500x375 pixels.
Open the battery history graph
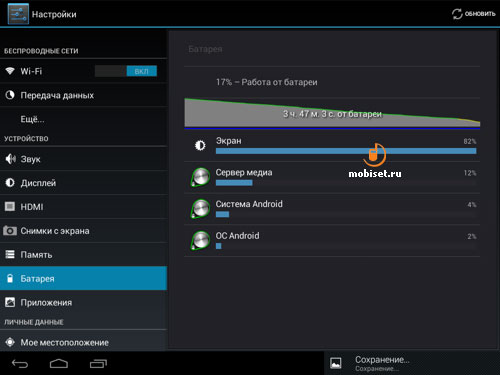tap(332, 113)
